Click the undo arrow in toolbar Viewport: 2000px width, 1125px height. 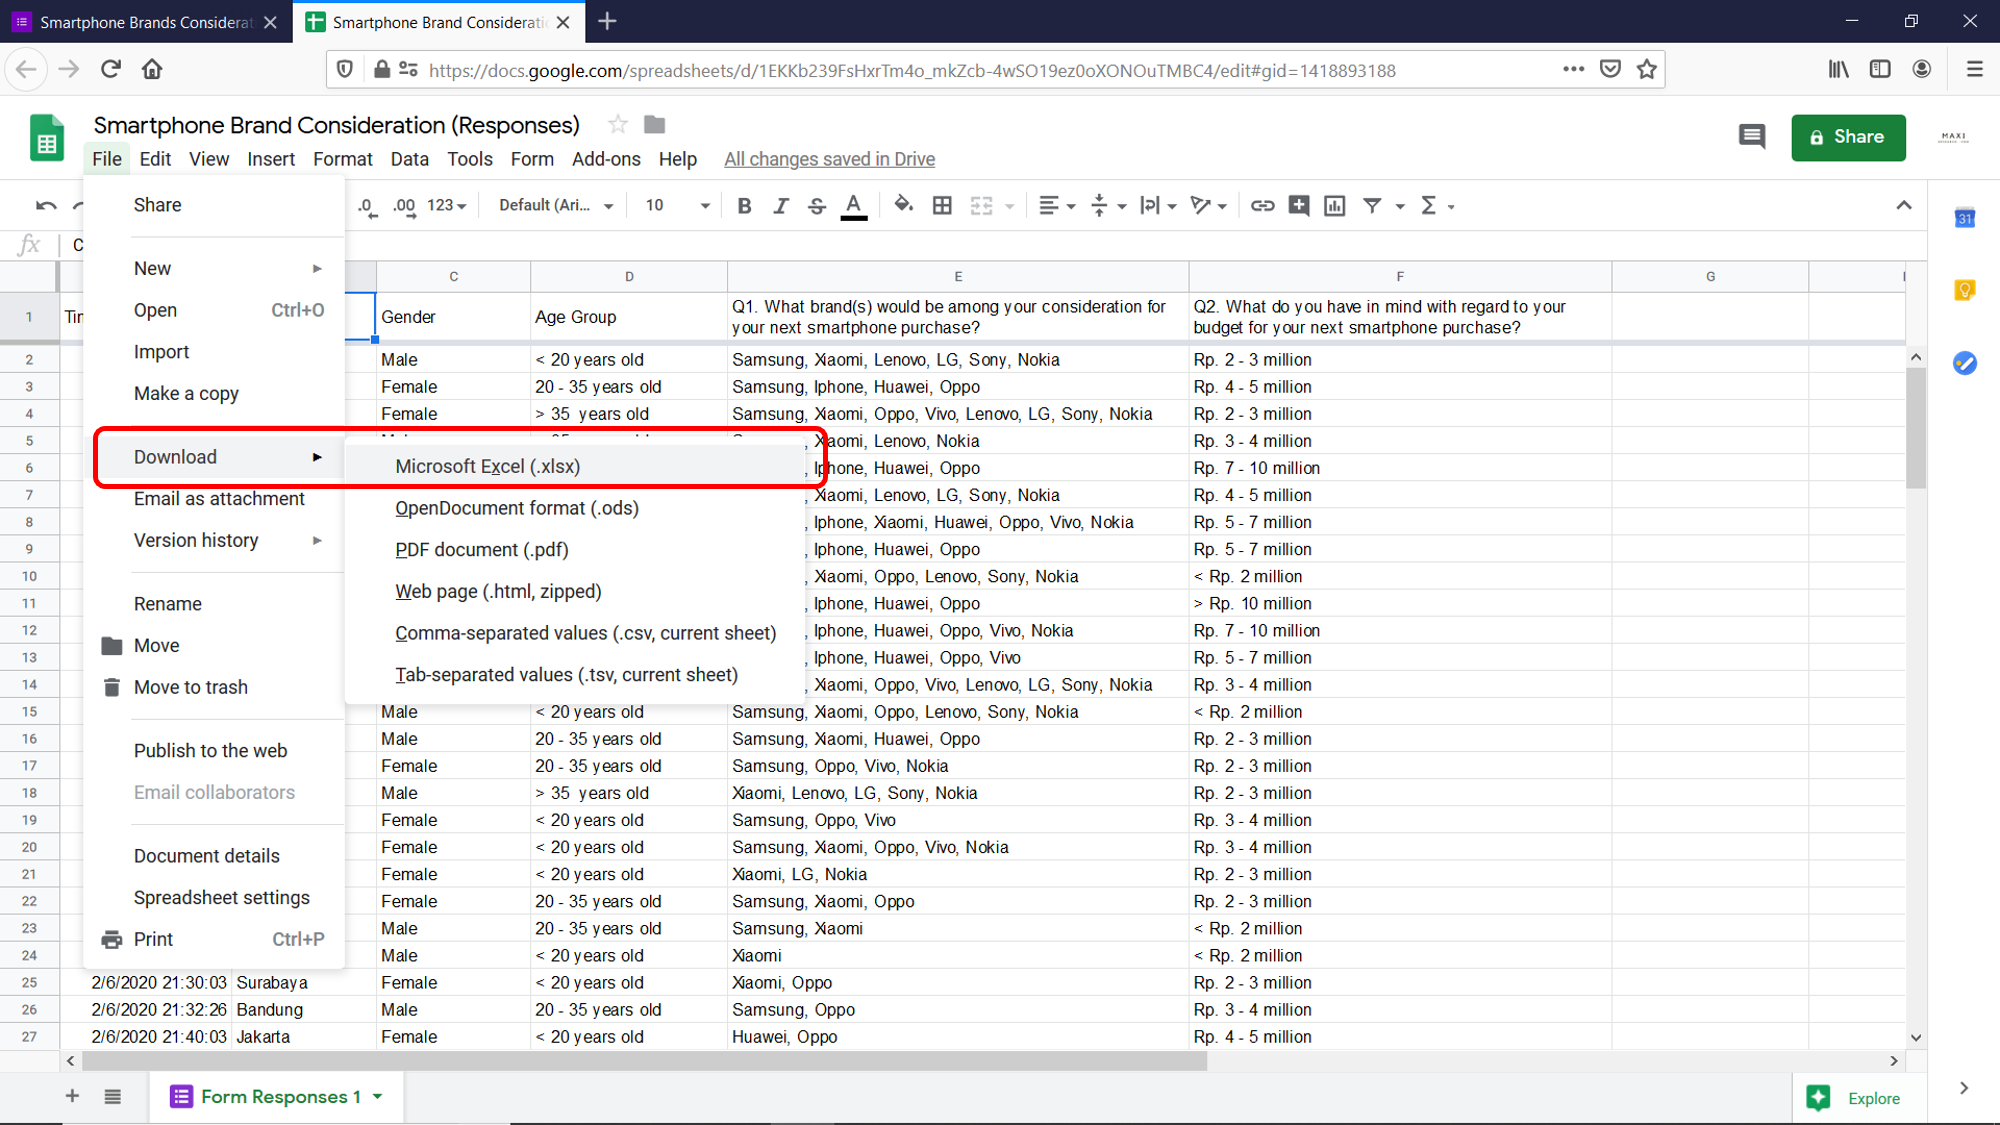[x=46, y=206]
